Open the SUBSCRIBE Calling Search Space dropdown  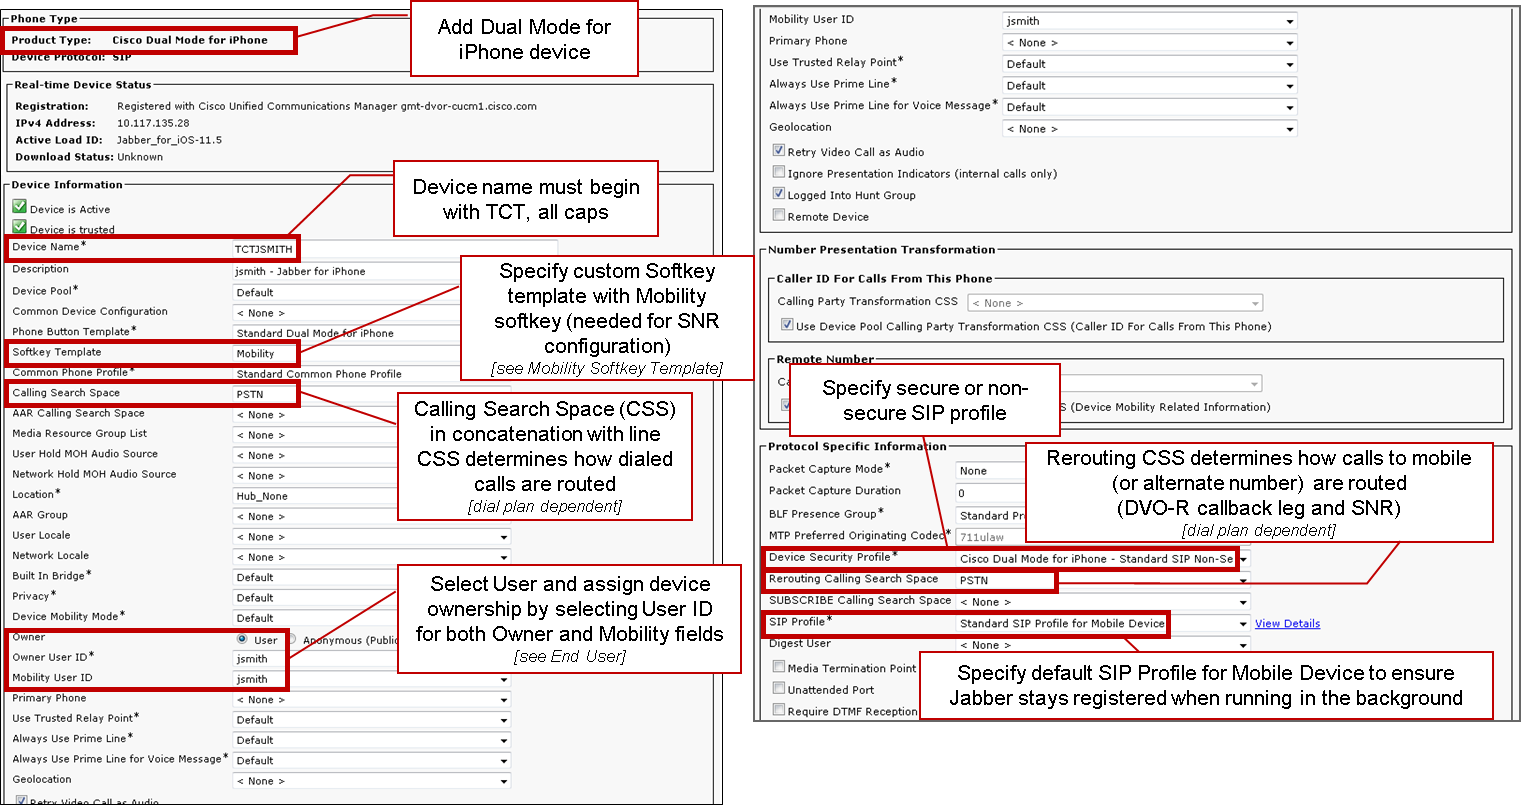(1104, 602)
